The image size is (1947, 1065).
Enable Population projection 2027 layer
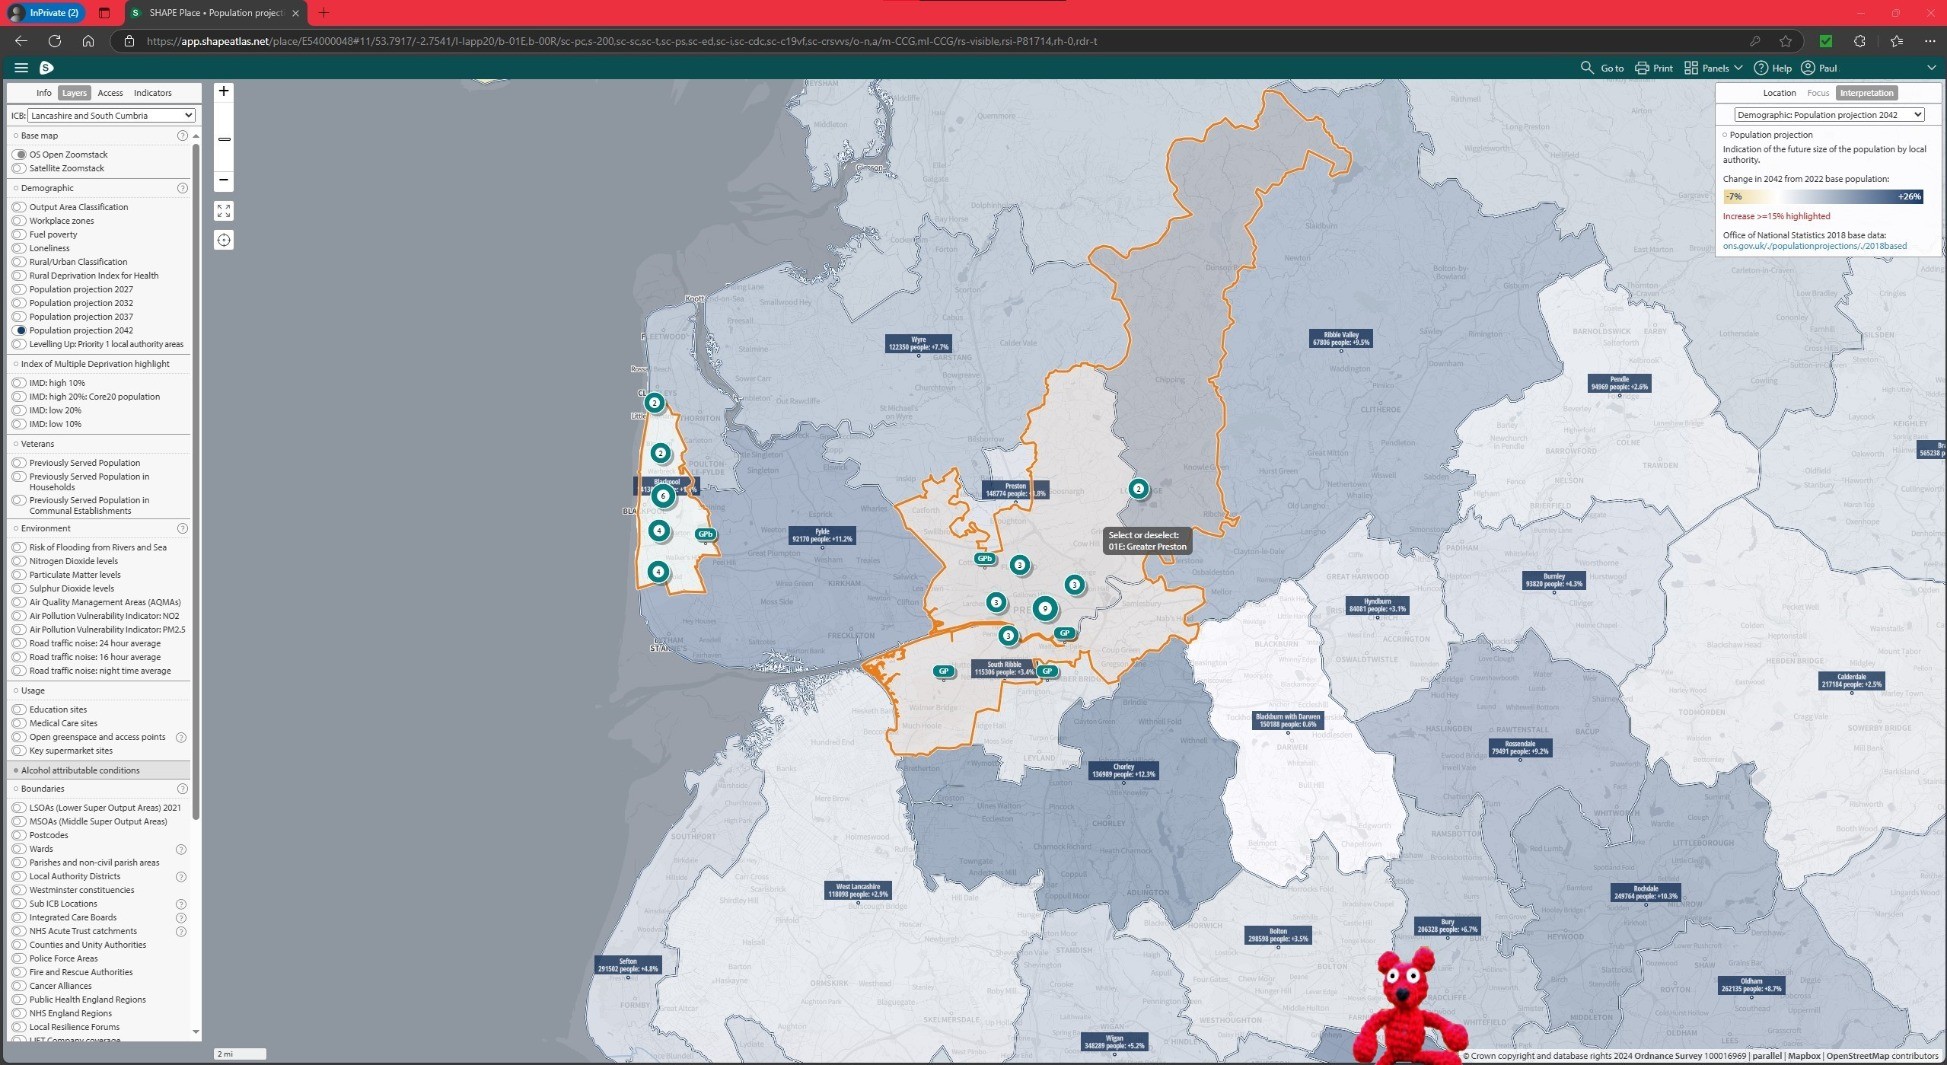[20, 289]
